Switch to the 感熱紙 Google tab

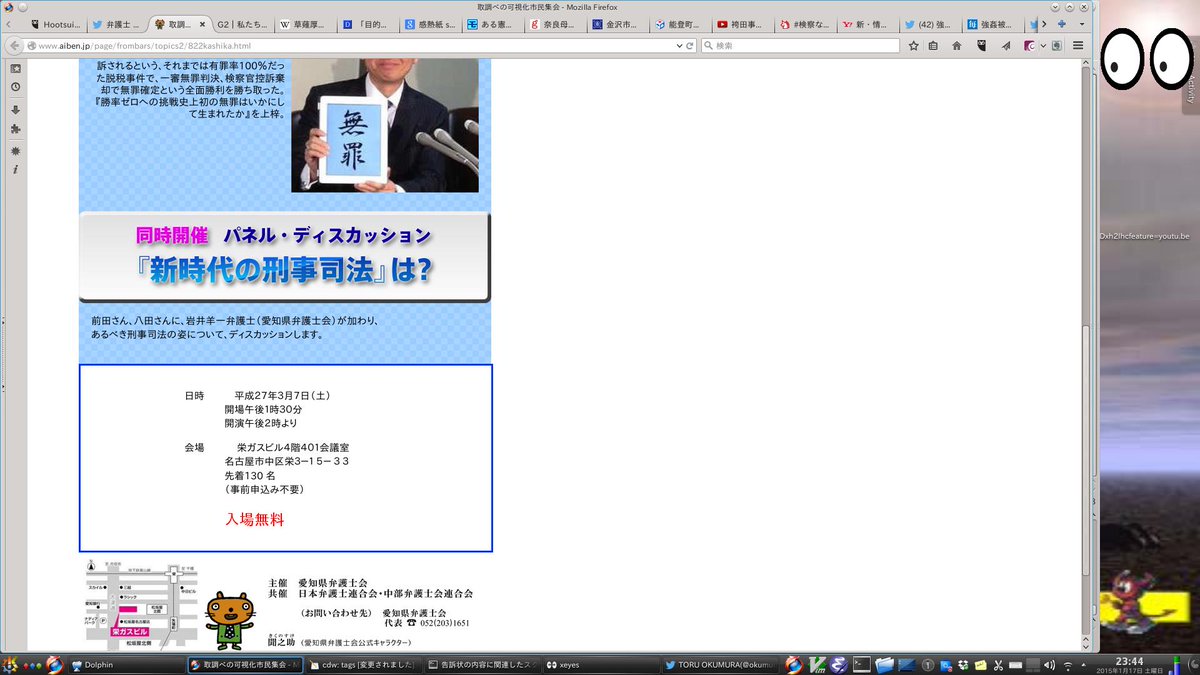(x=431, y=23)
